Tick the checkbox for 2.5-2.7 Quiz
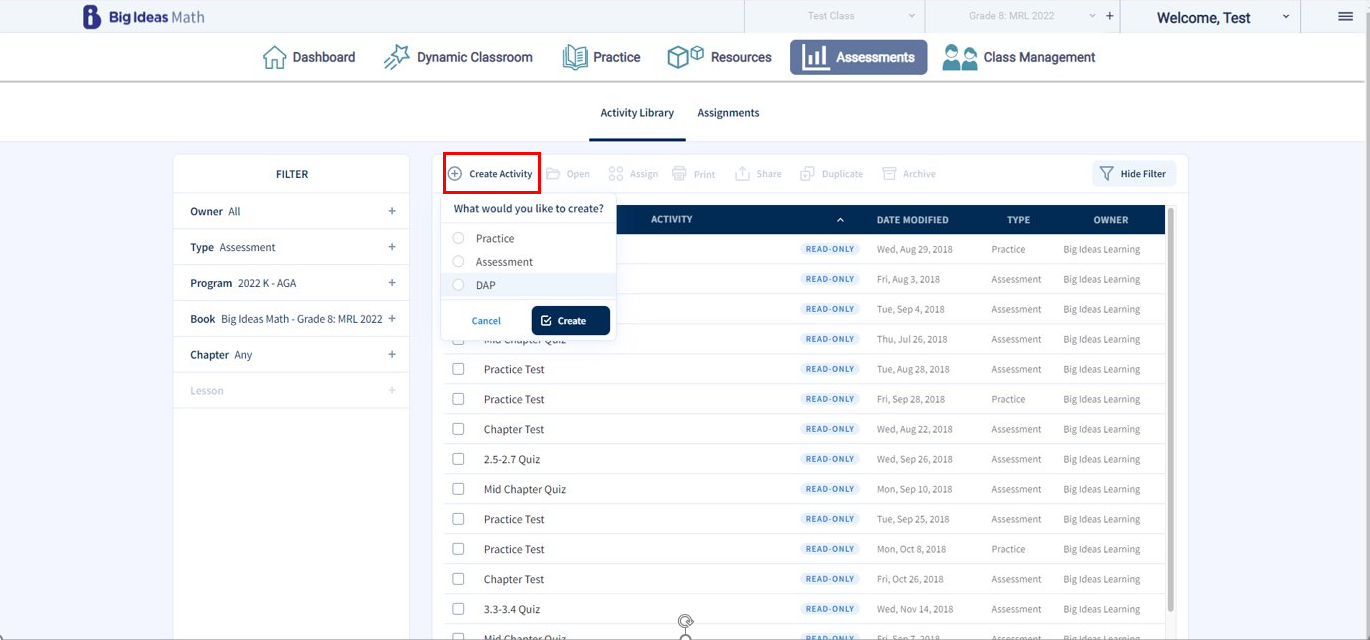The width and height of the screenshot is (1370, 640). 458,459
